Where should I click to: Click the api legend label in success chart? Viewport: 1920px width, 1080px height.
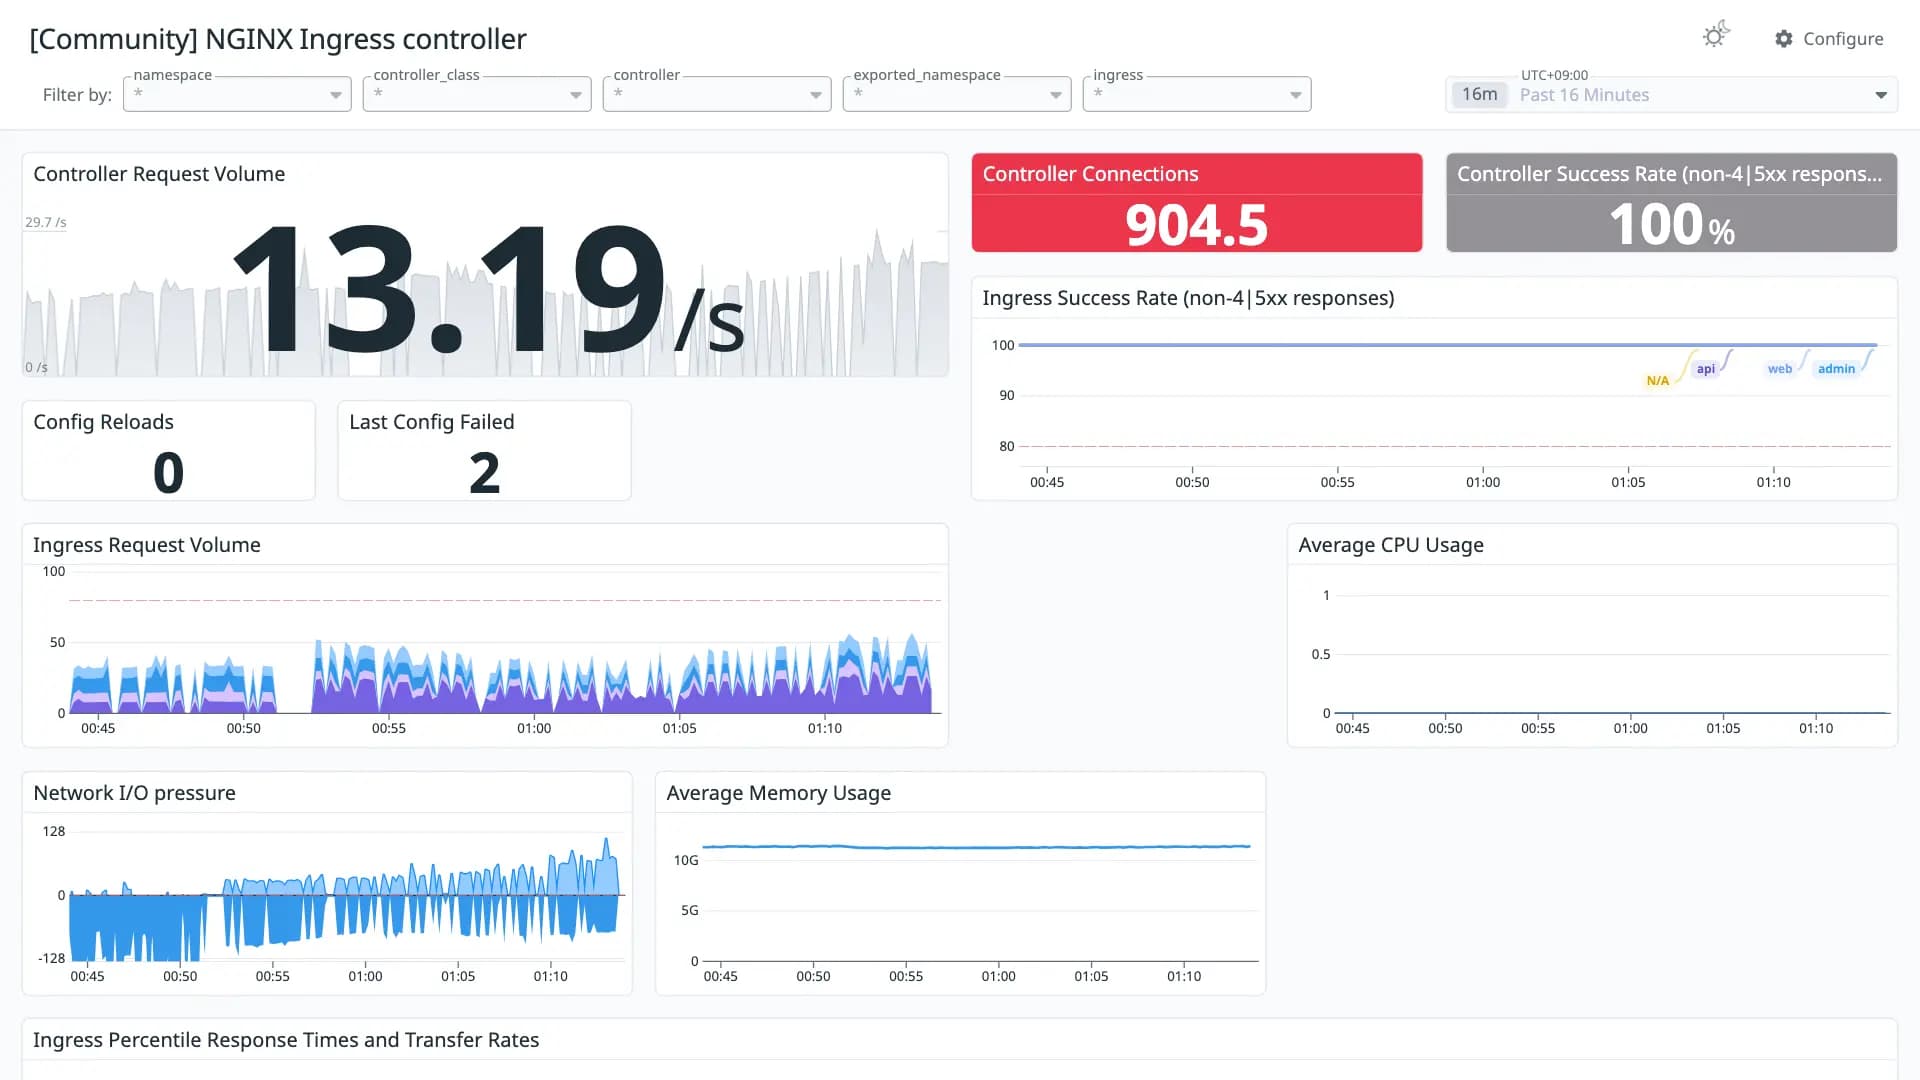[x=1705, y=369]
